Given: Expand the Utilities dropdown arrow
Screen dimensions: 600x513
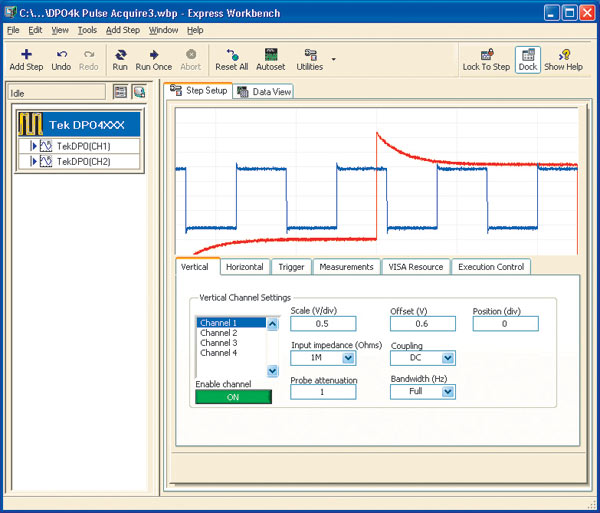Looking at the screenshot, I should 334,59.
